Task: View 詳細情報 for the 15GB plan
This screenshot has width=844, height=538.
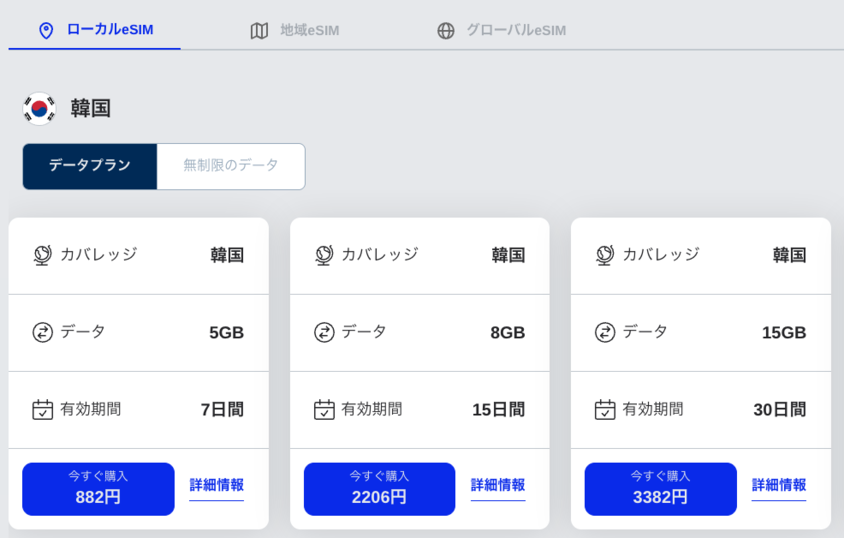Action: 779,485
